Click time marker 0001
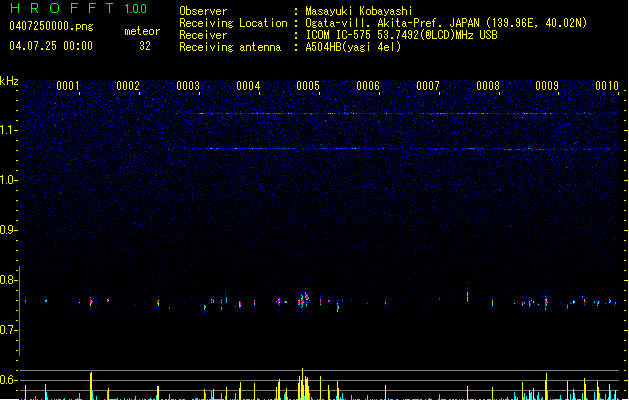This screenshot has height=400, width=629. [x=68, y=85]
